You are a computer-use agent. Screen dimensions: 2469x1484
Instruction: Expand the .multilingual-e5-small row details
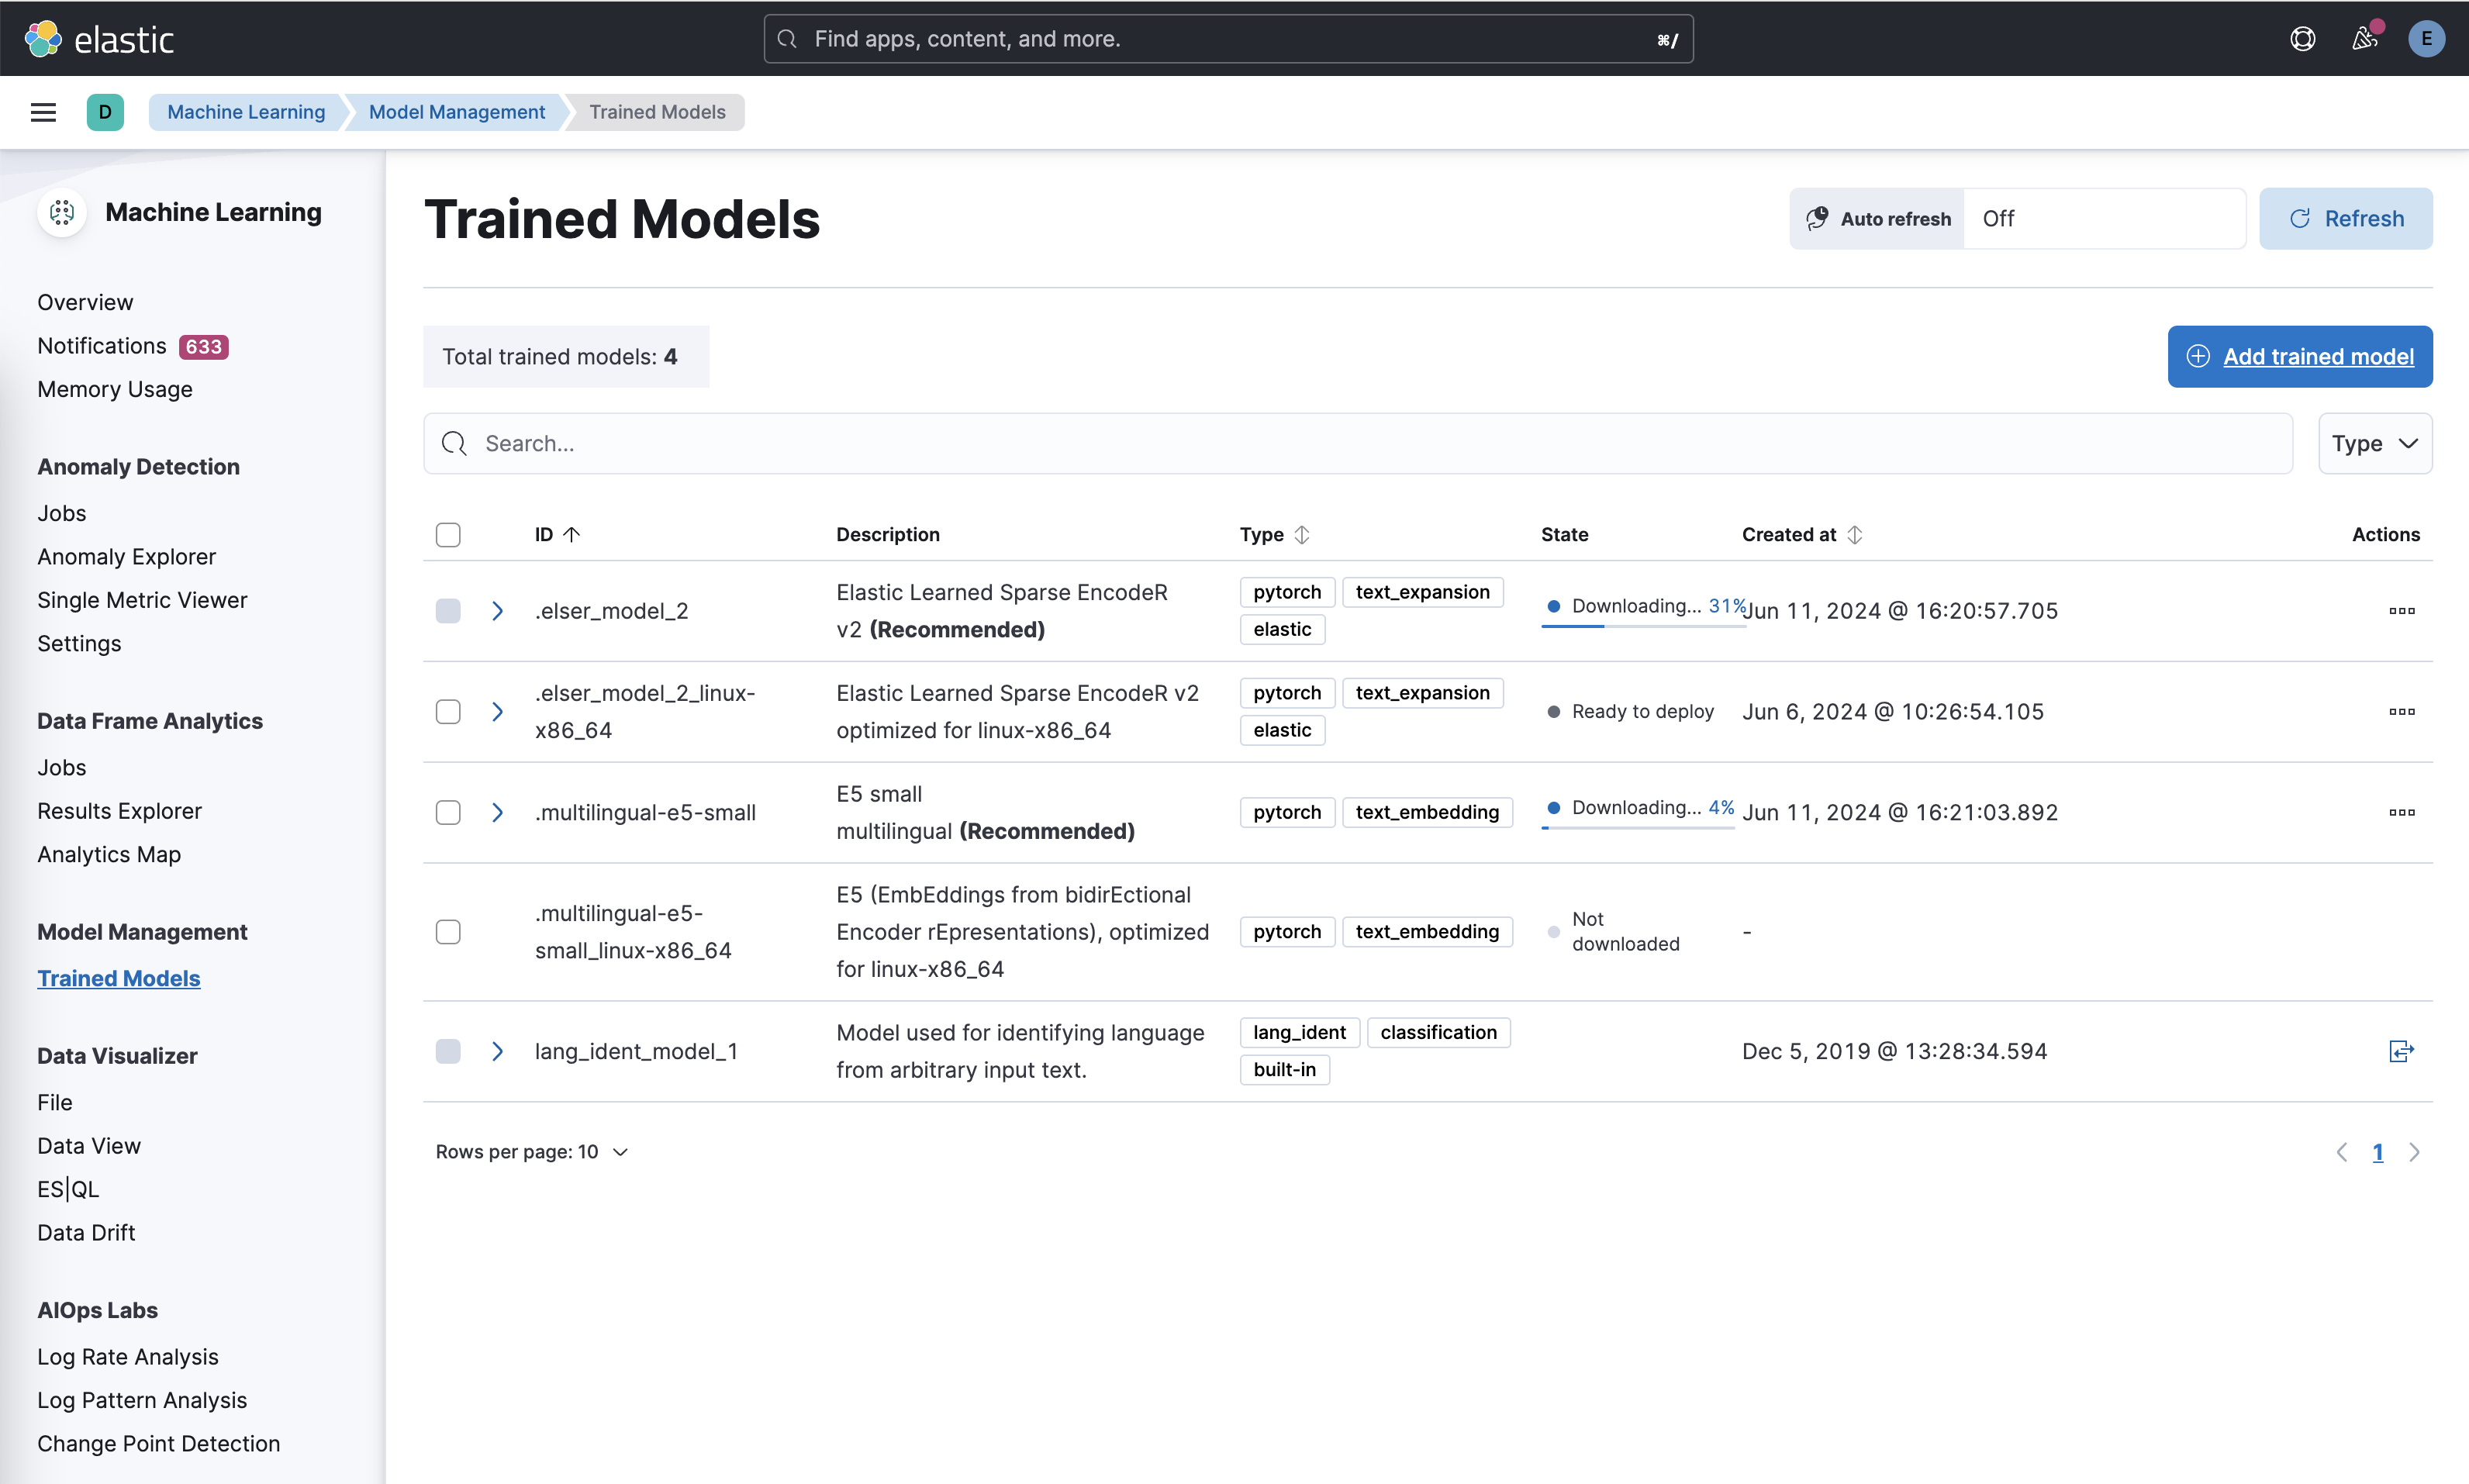pos(497,813)
